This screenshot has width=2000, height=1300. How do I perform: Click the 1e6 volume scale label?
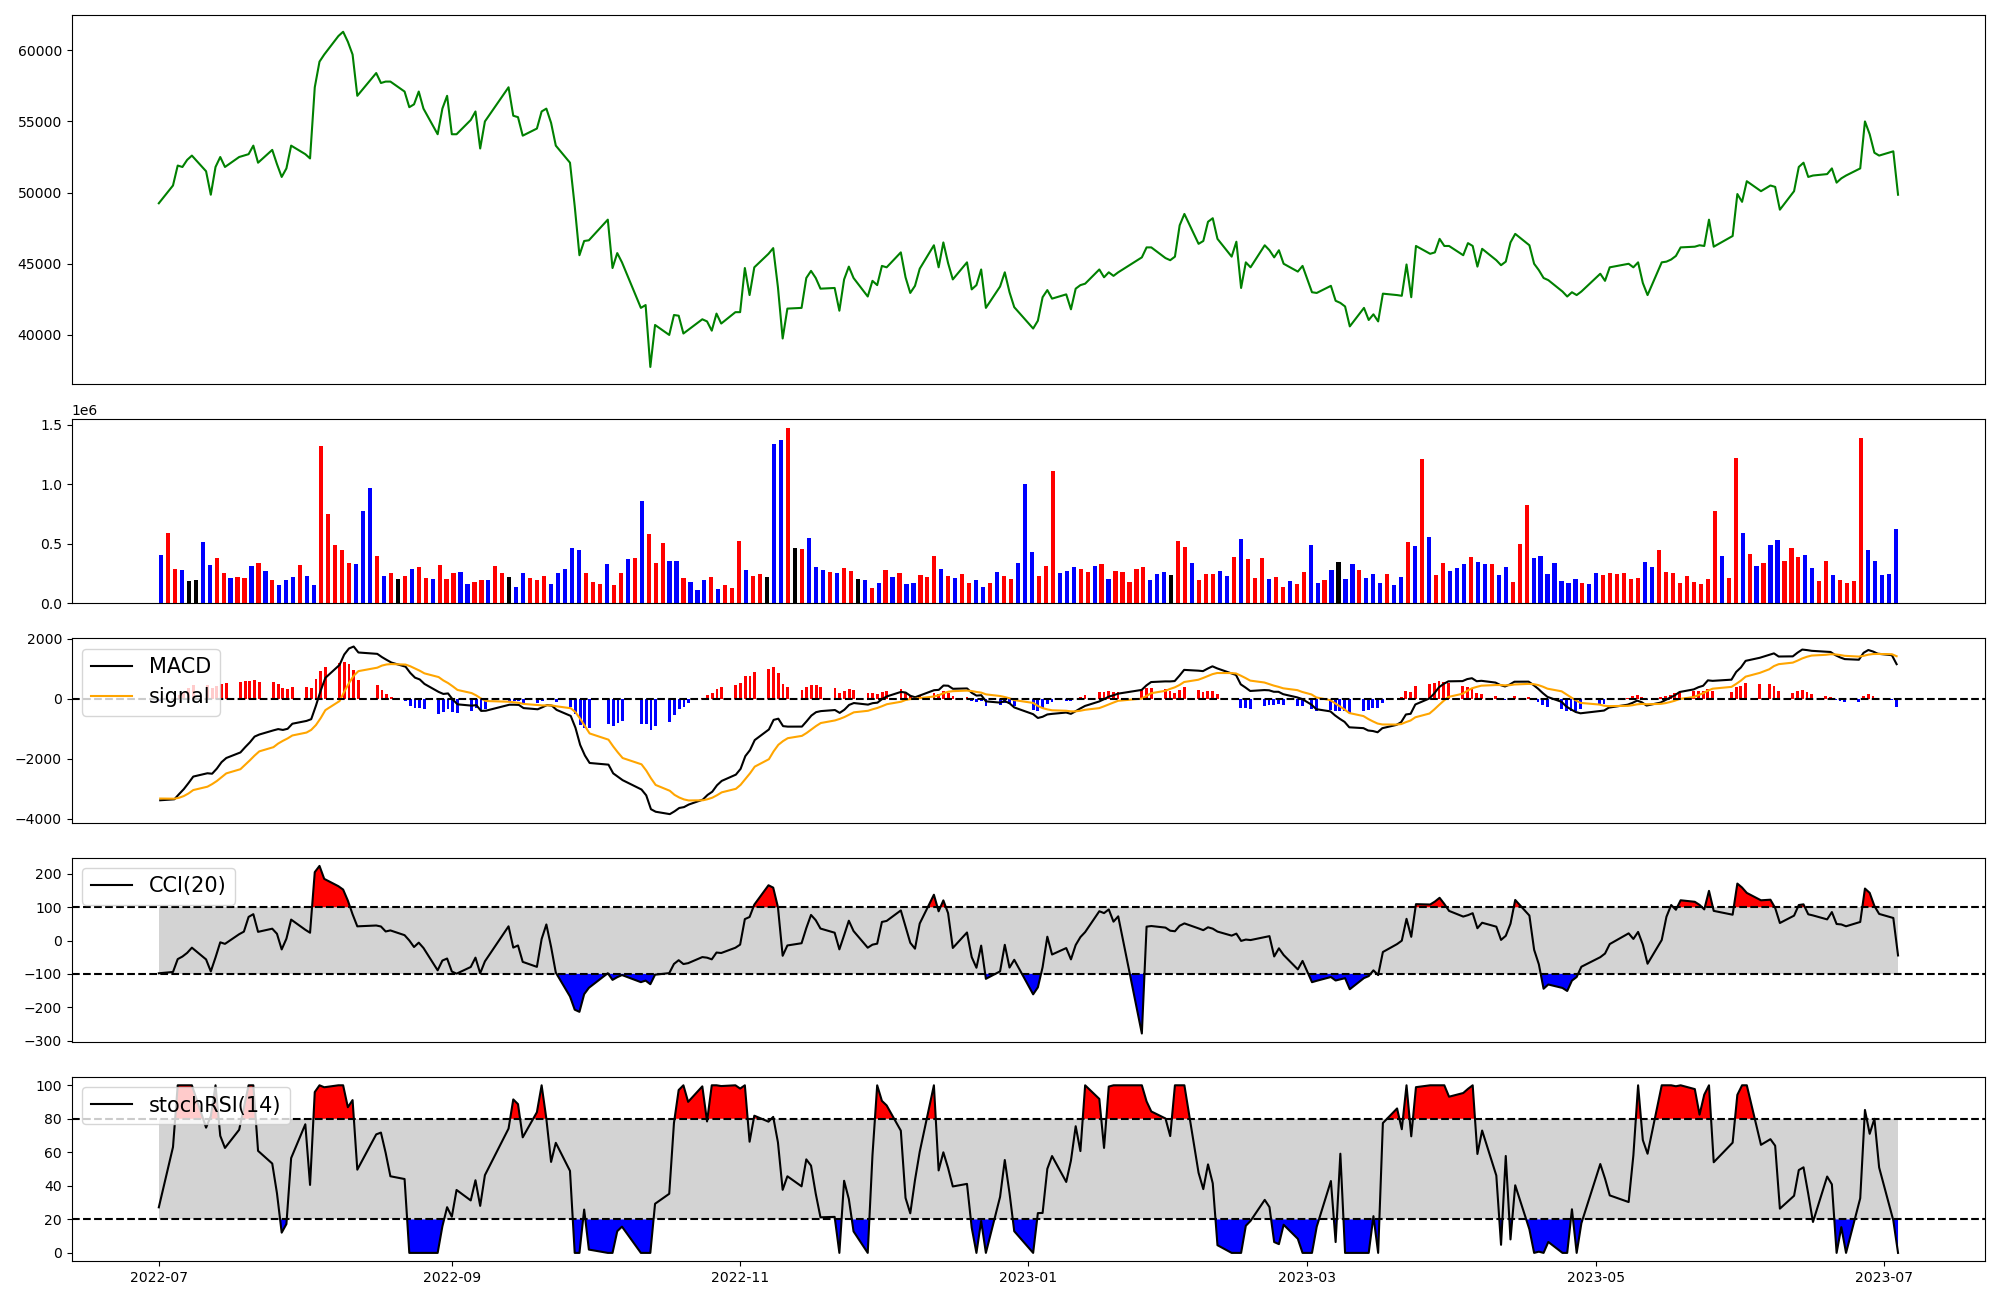click(x=84, y=411)
